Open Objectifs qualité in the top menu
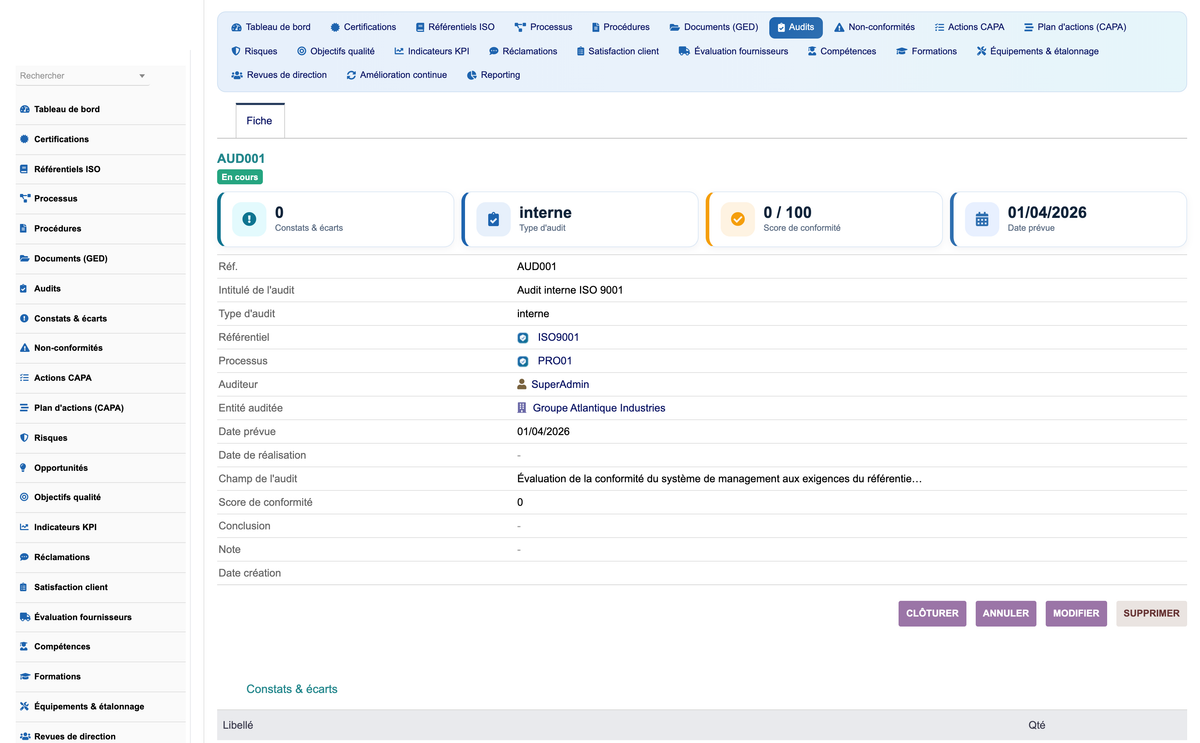This screenshot has height=743, width=1200. point(336,51)
